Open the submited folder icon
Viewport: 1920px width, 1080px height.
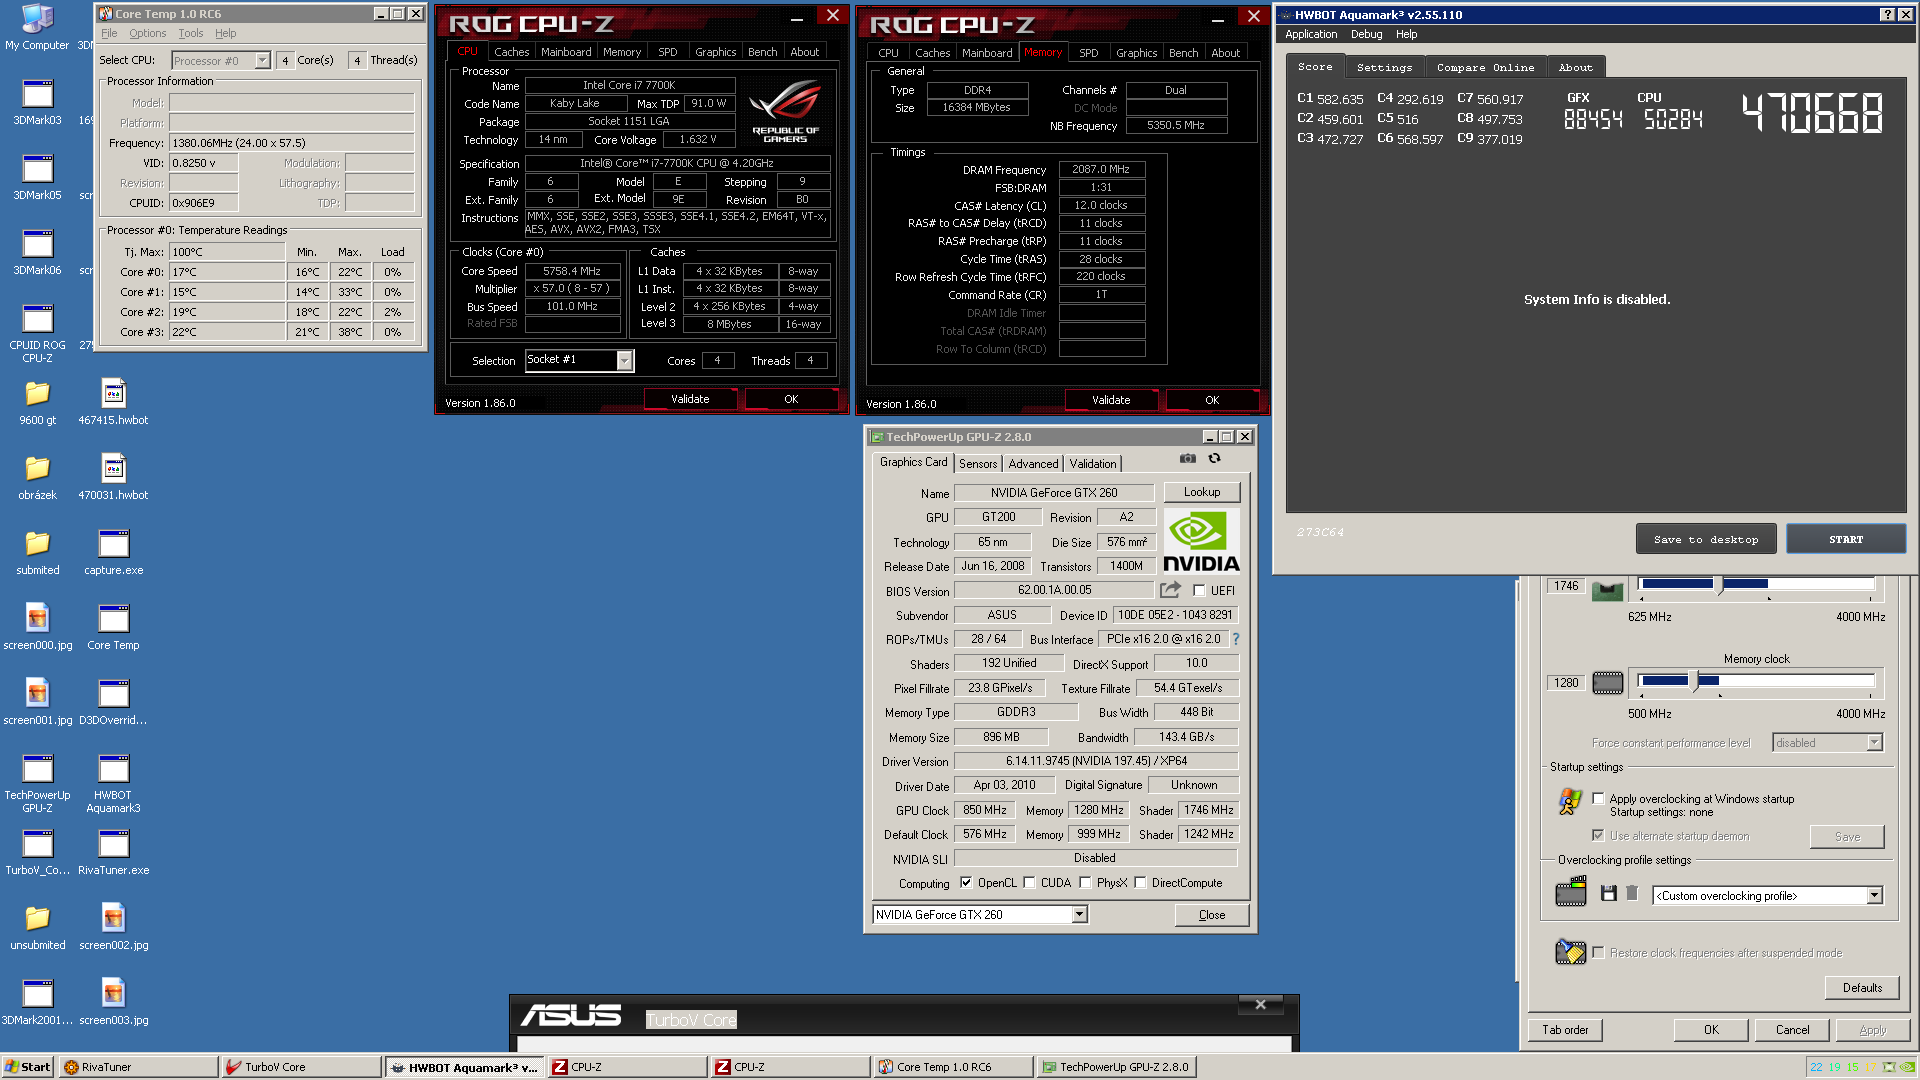click(x=38, y=552)
